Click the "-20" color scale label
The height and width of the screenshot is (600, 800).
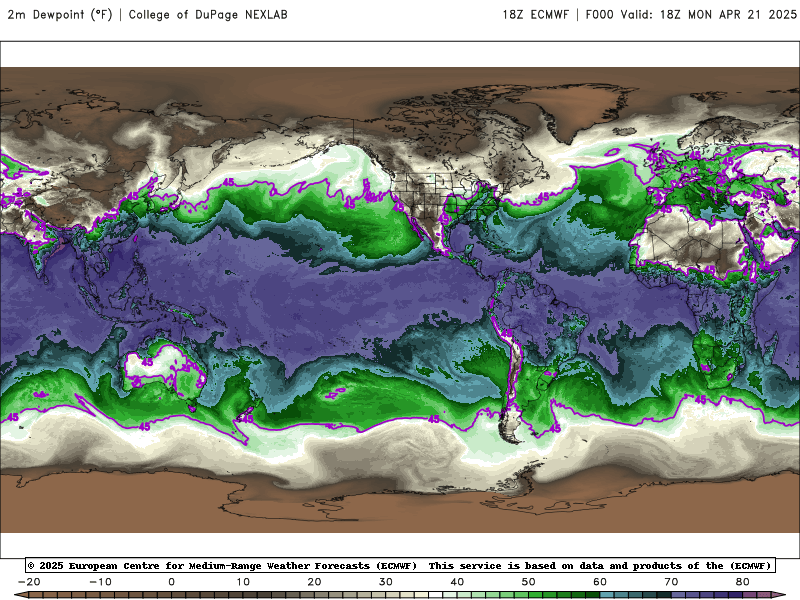click(x=29, y=582)
